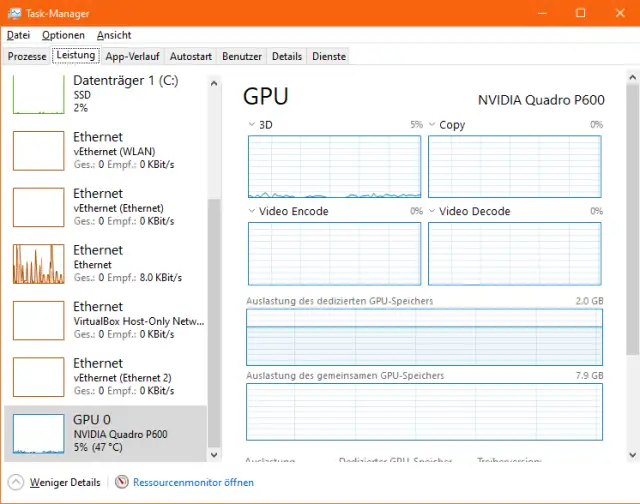Open the Copy graph dropdown
Viewport: 640px width, 504px height.
pyautogui.click(x=432, y=125)
